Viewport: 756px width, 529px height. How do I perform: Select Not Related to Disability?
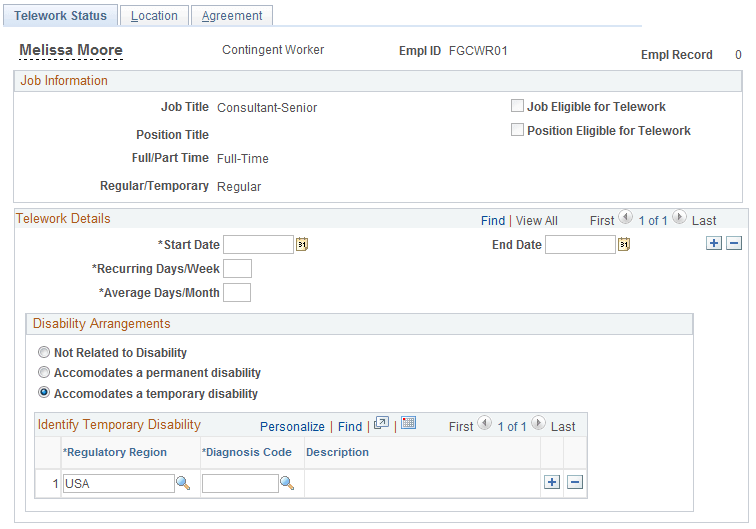click(43, 353)
